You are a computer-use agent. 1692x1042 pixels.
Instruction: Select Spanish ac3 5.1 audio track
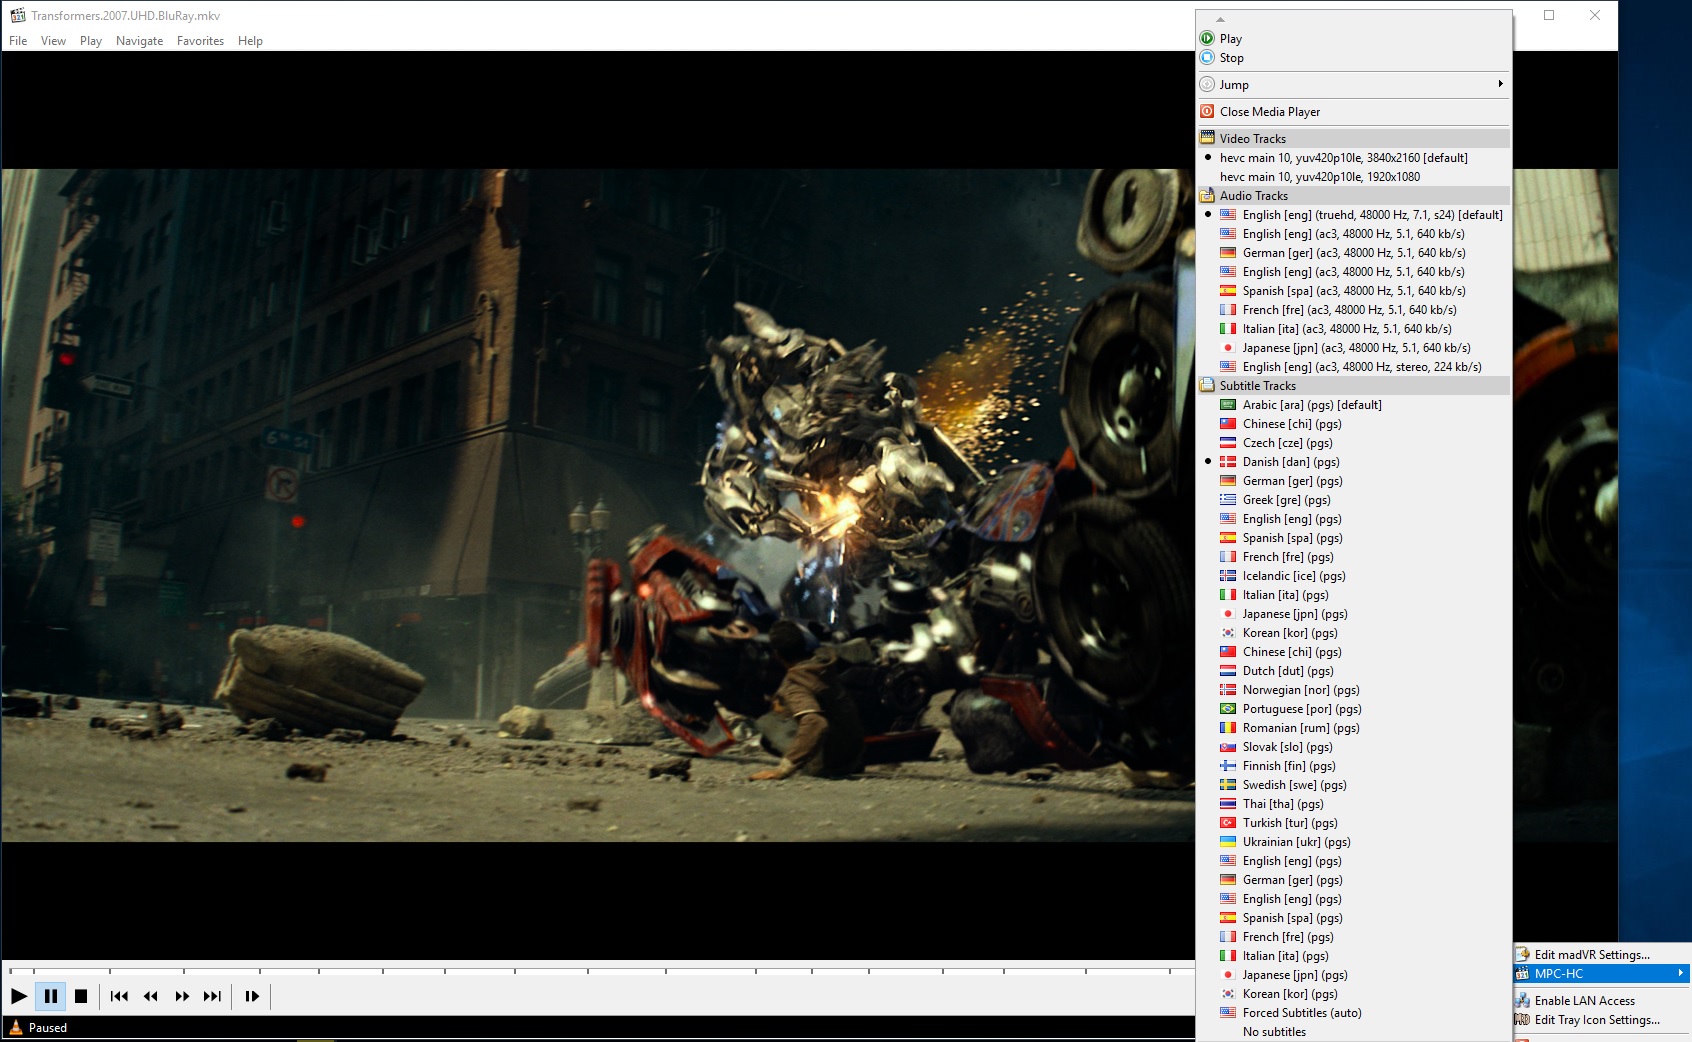pos(1354,291)
